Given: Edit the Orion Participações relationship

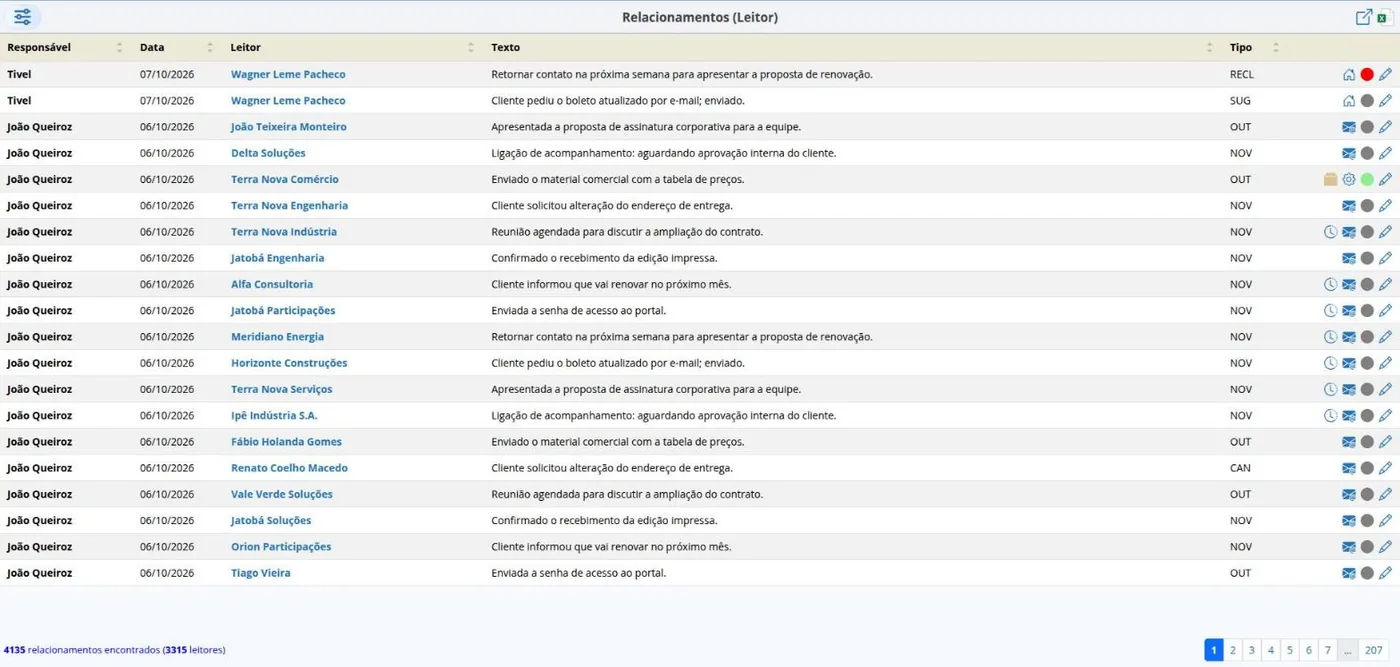Looking at the screenshot, I should tap(1385, 547).
